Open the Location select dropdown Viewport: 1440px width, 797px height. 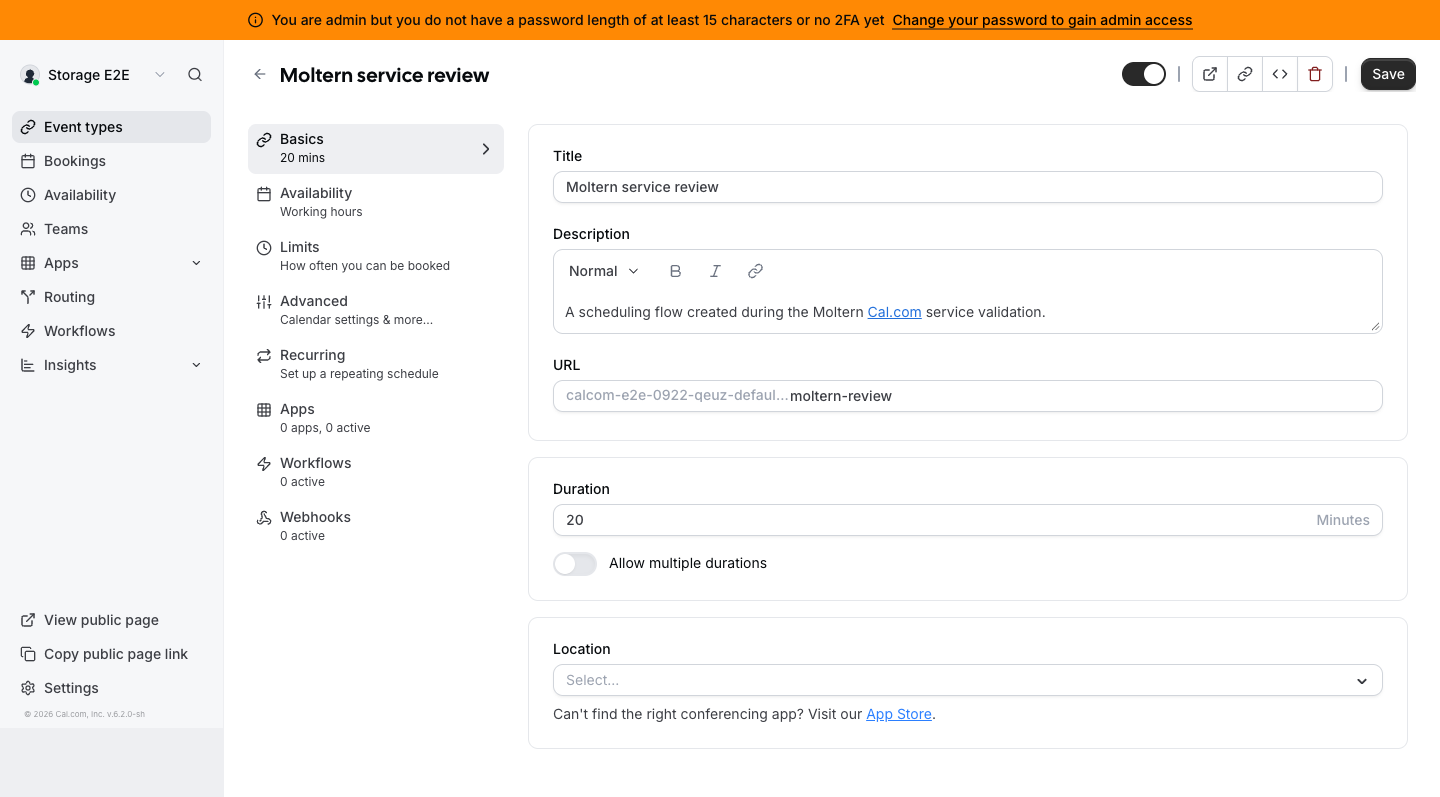click(x=968, y=680)
